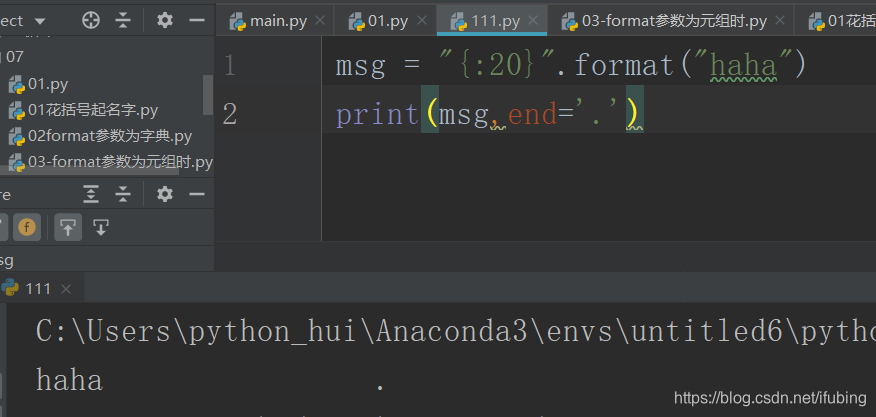Click the format method call on line 1
This screenshot has width=876, height=417.
624,65
